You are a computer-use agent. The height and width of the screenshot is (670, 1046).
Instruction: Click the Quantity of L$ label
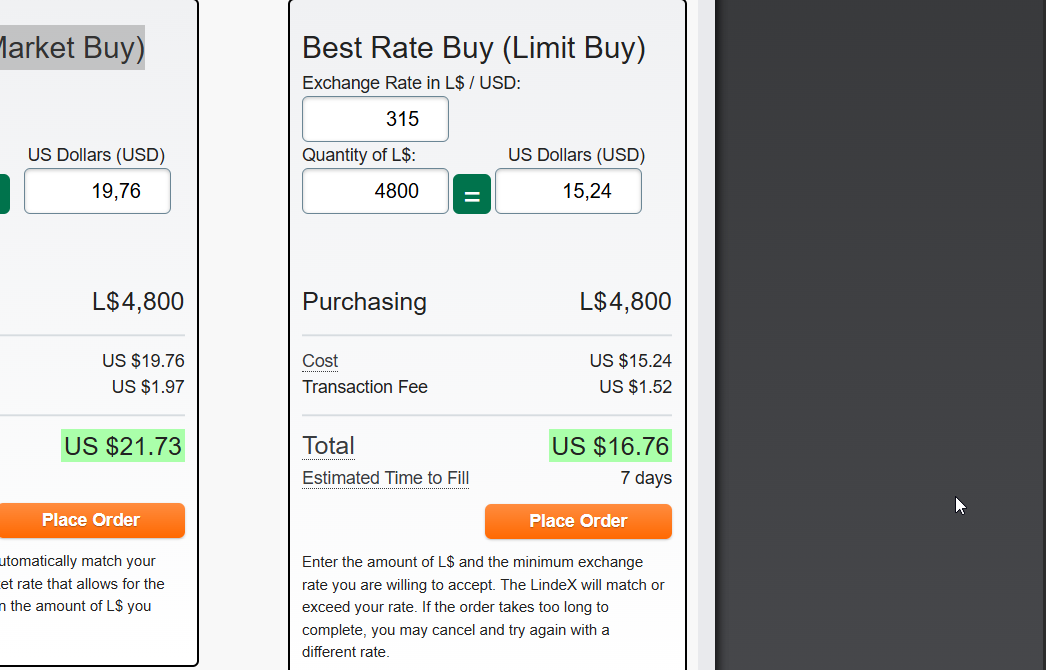pyautogui.click(x=358, y=155)
